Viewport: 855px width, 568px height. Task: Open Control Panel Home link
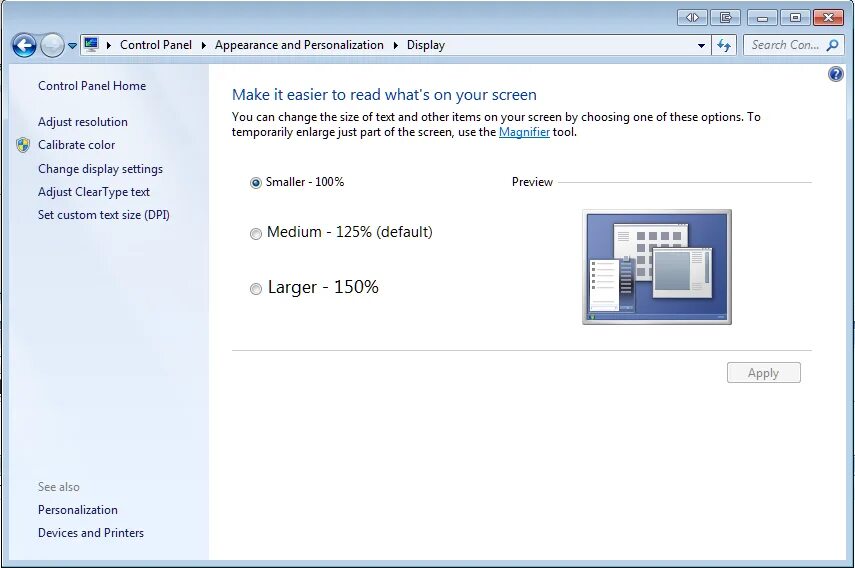click(x=92, y=86)
